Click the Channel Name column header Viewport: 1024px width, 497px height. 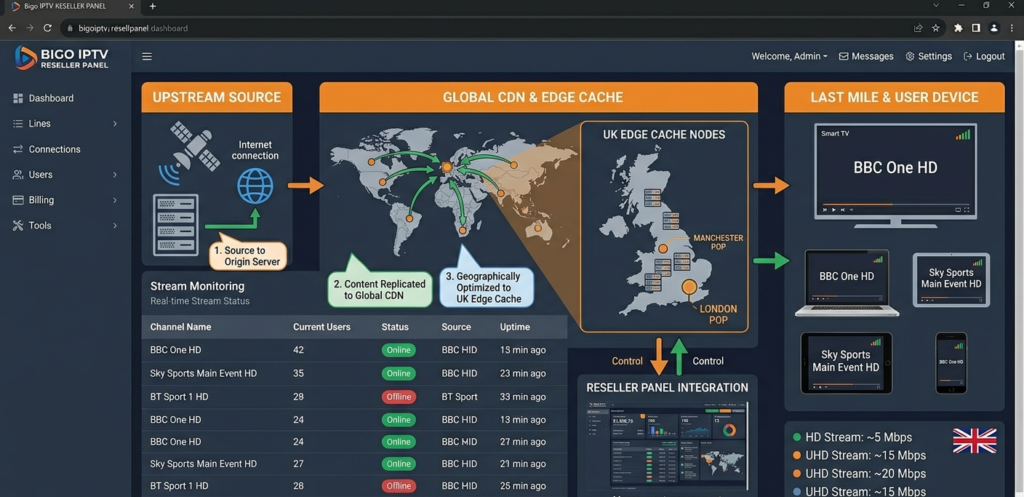tap(180, 327)
